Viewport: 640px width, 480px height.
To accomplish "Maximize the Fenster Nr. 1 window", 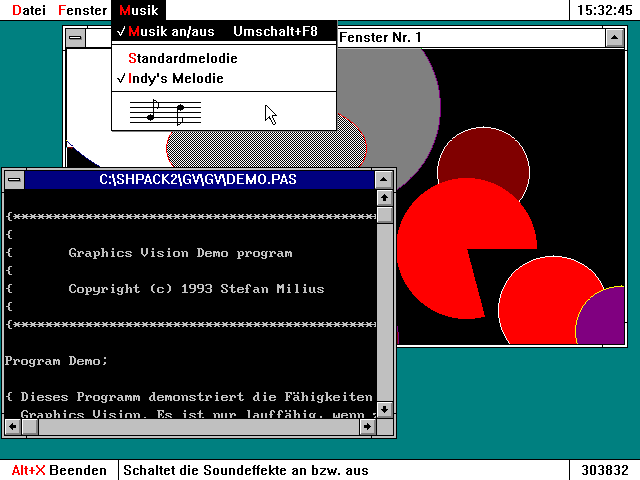I will (x=616, y=38).
